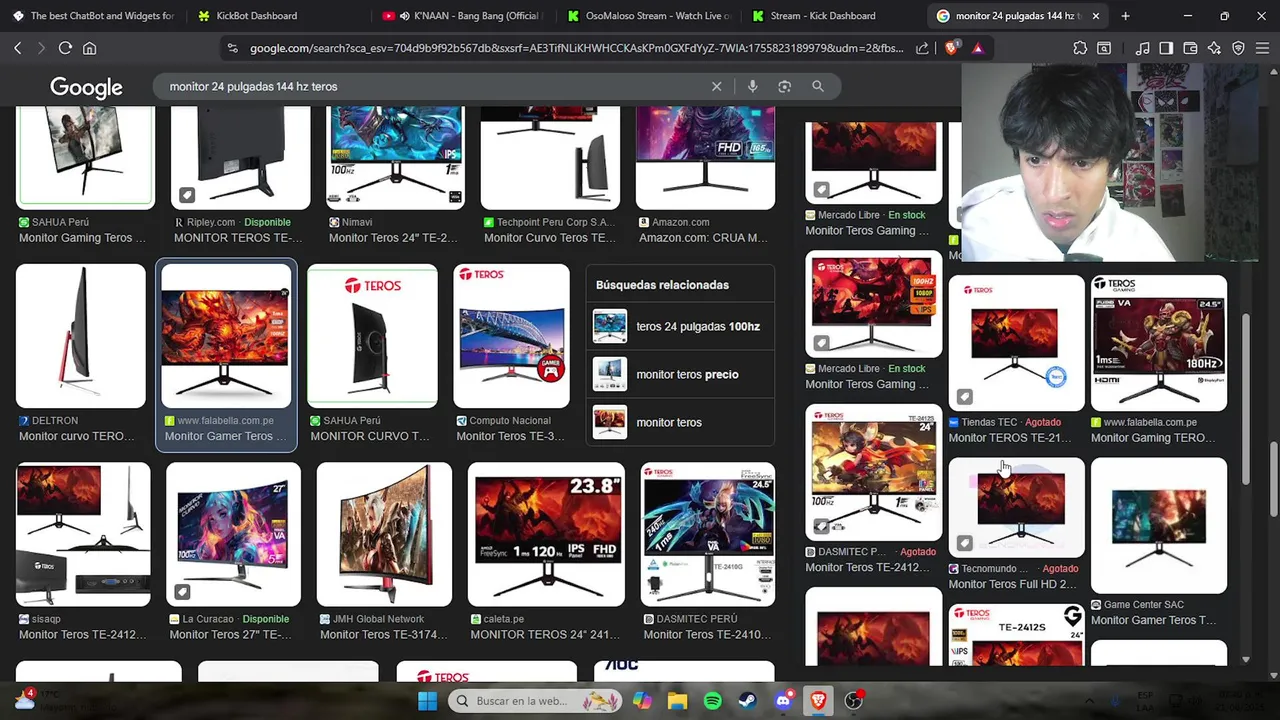This screenshot has height=720, width=1280.
Task: Close the monitor 24 pulgadas tab
Action: (1095, 16)
